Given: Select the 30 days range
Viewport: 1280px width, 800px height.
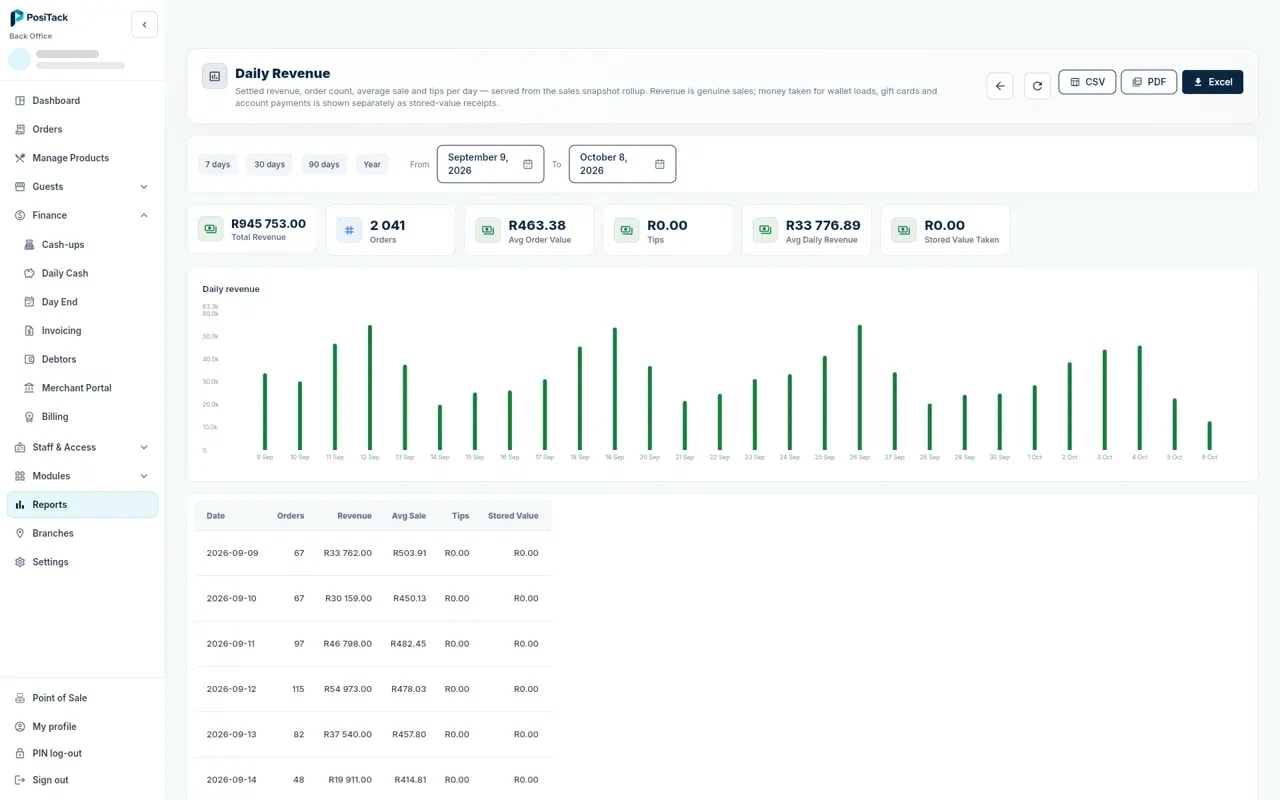Looking at the screenshot, I should (269, 164).
